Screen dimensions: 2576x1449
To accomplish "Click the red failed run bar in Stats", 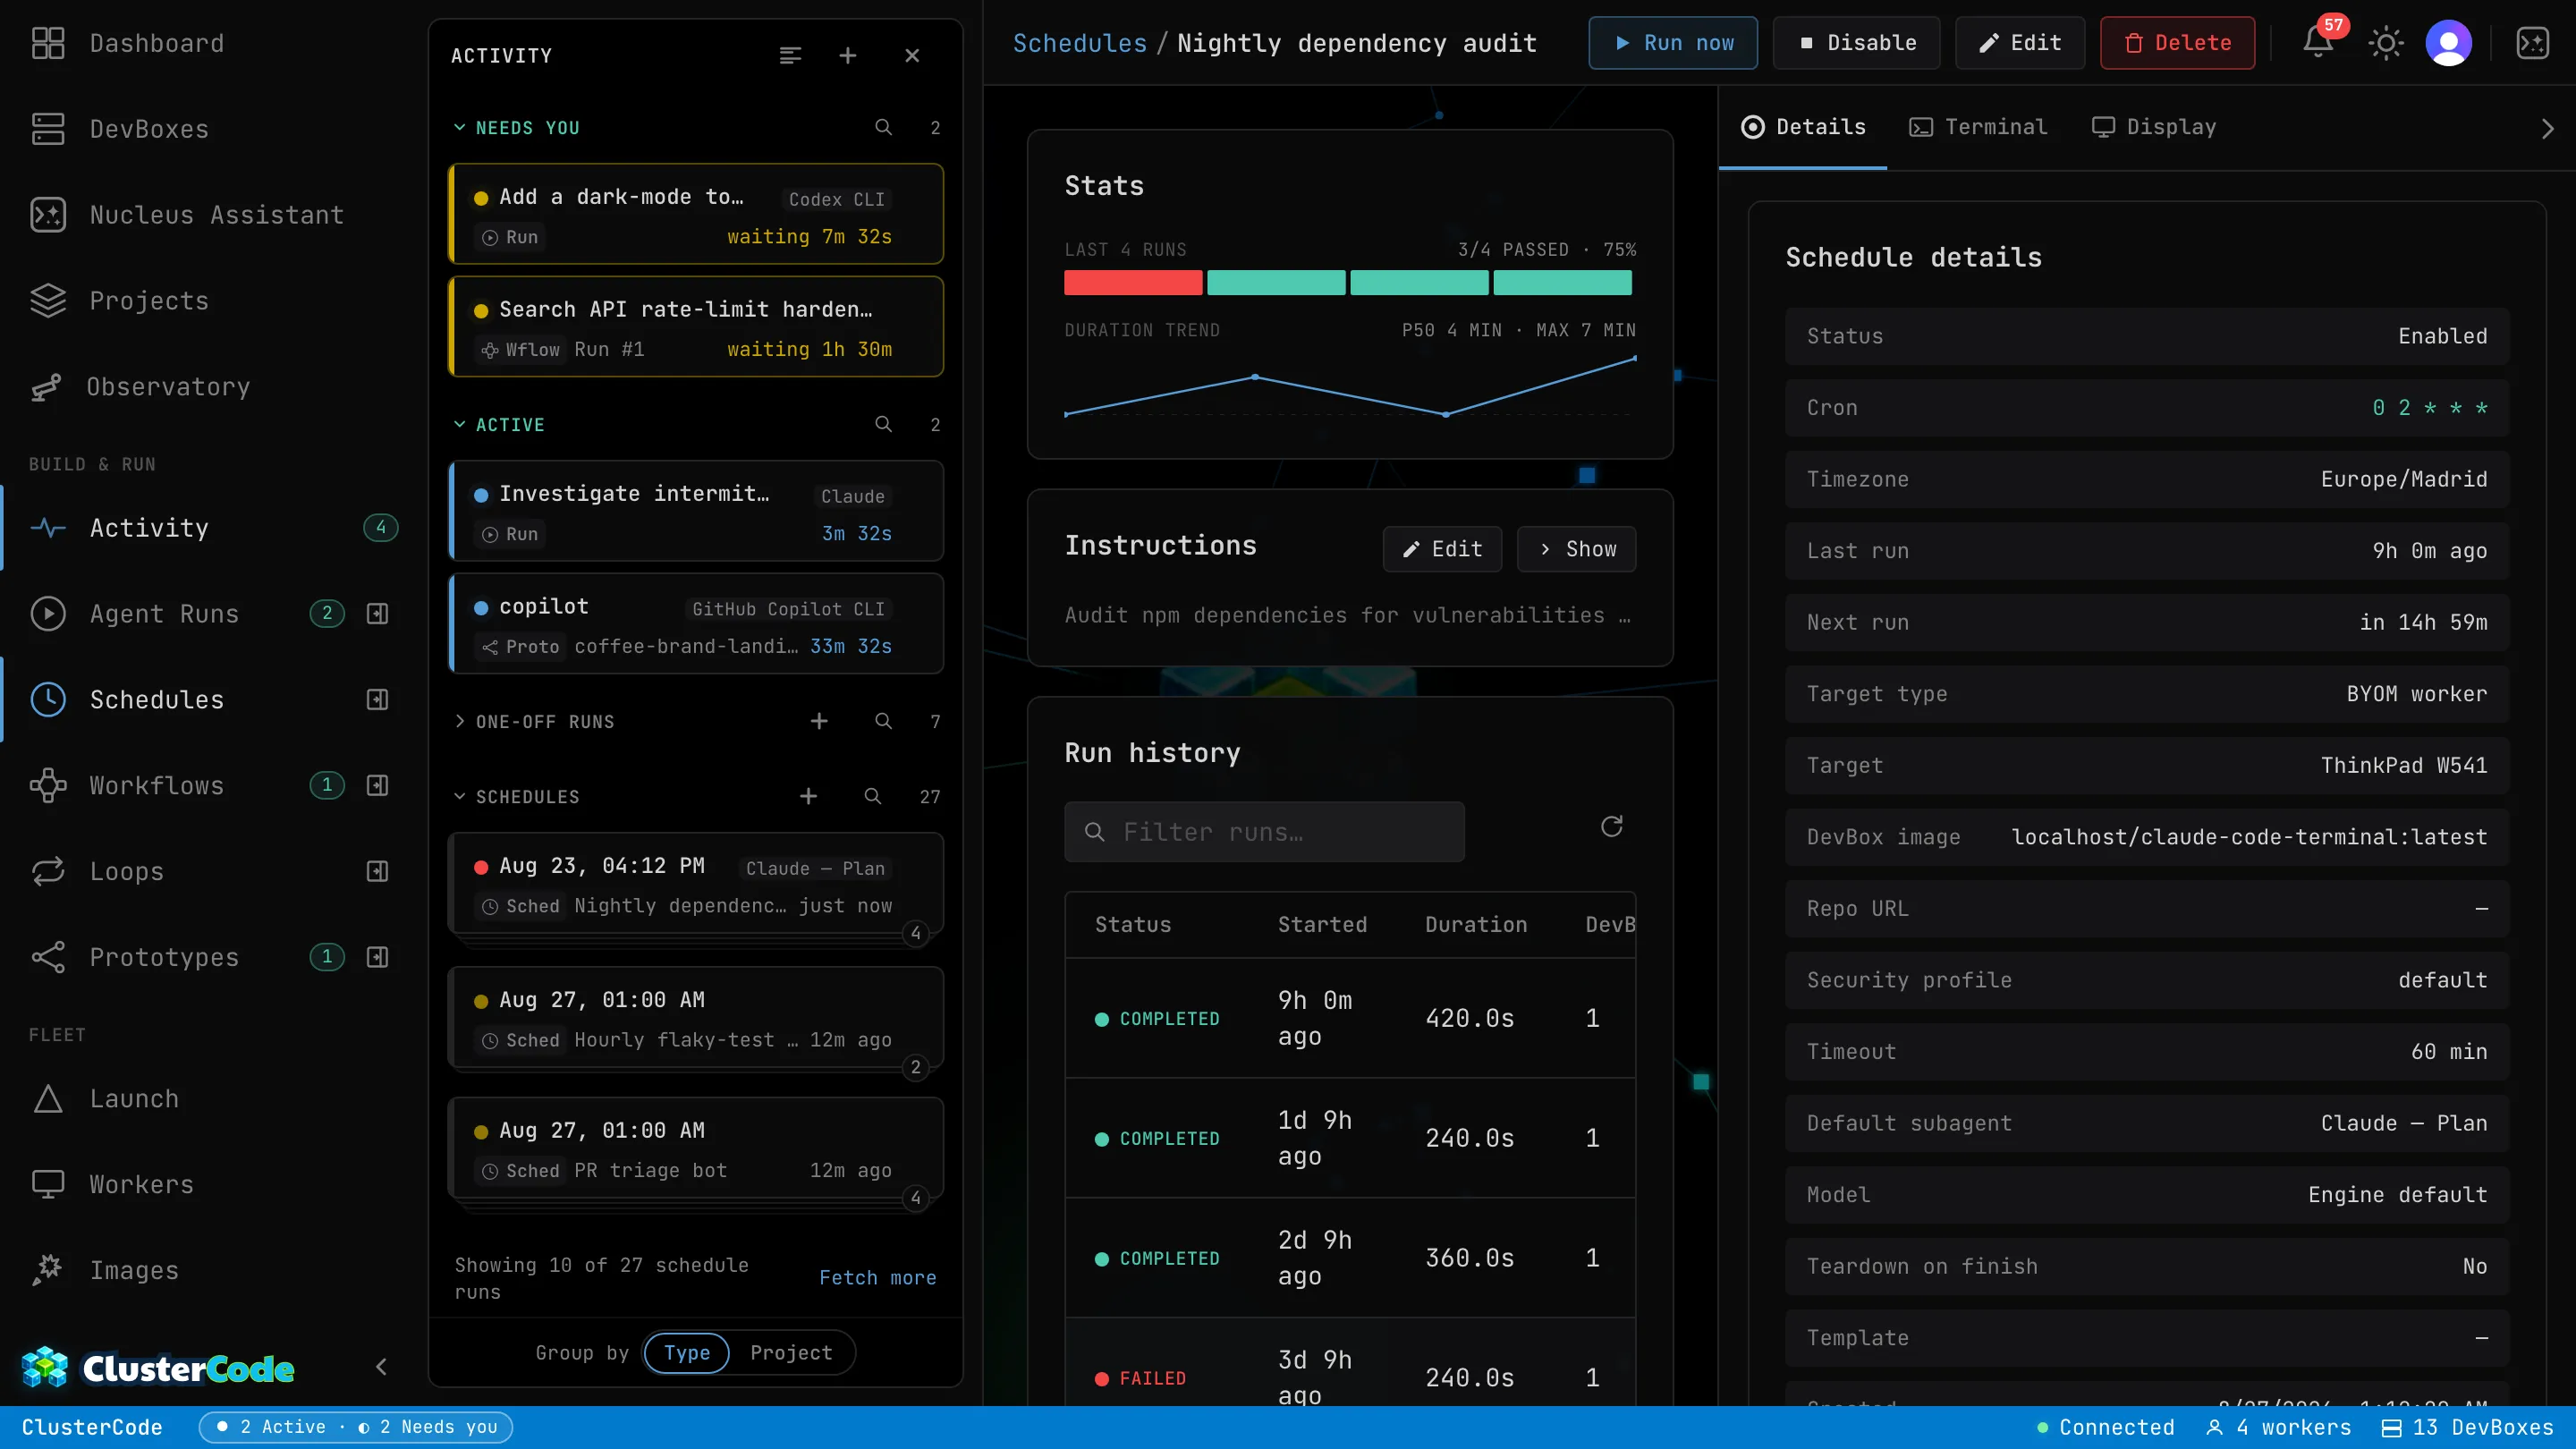I will [1133, 283].
